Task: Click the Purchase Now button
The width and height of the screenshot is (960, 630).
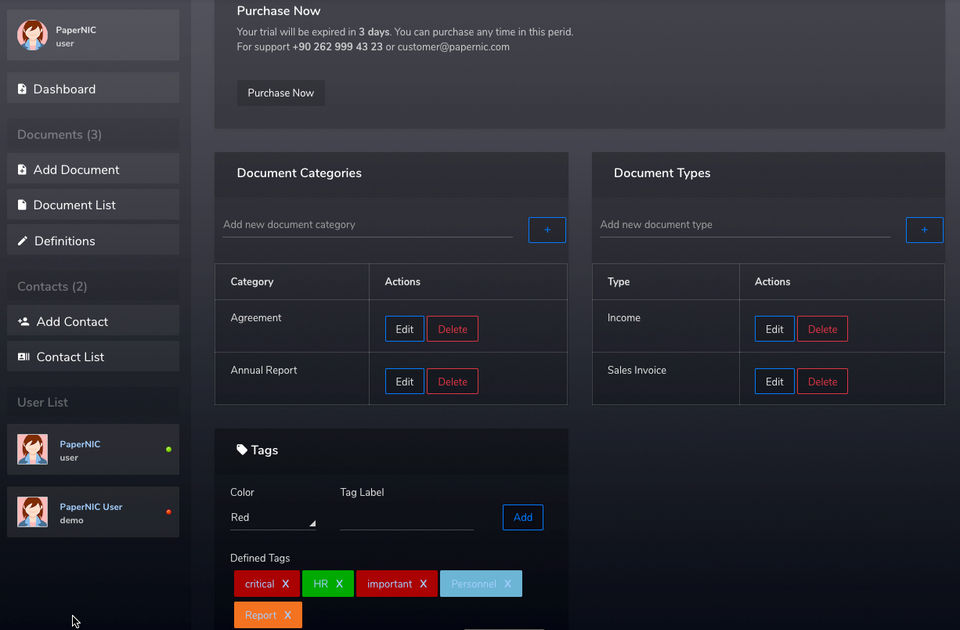Action: [x=280, y=93]
